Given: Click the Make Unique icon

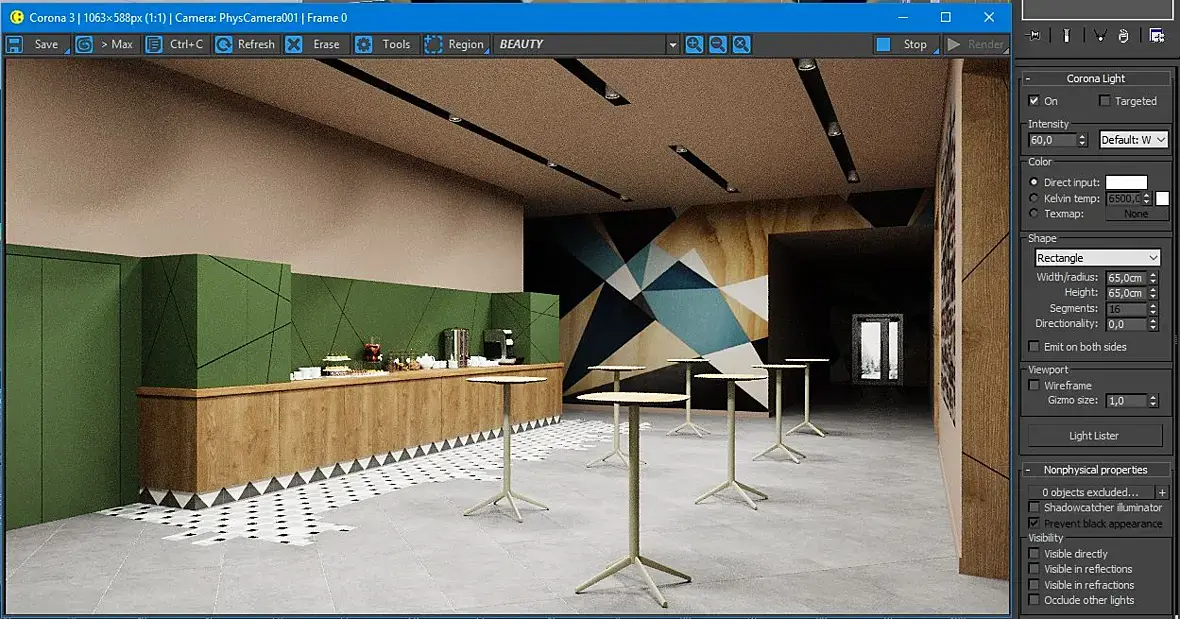Looking at the screenshot, I should point(1099,35).
